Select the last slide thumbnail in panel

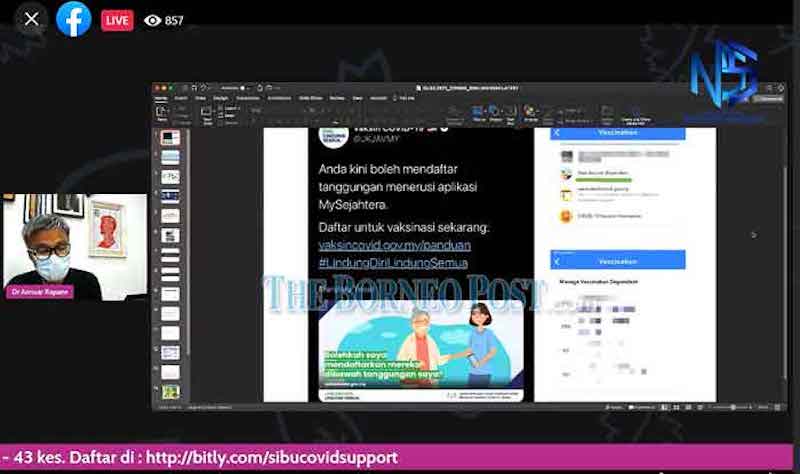170,392
